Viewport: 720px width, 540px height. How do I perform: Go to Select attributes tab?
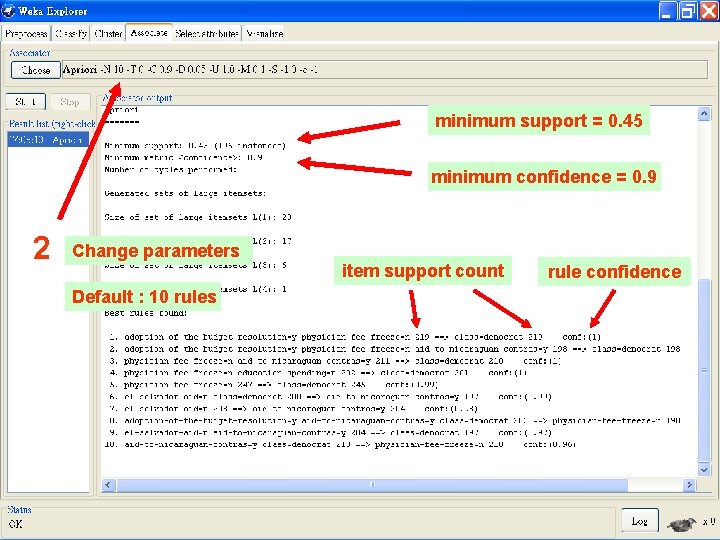206,34
